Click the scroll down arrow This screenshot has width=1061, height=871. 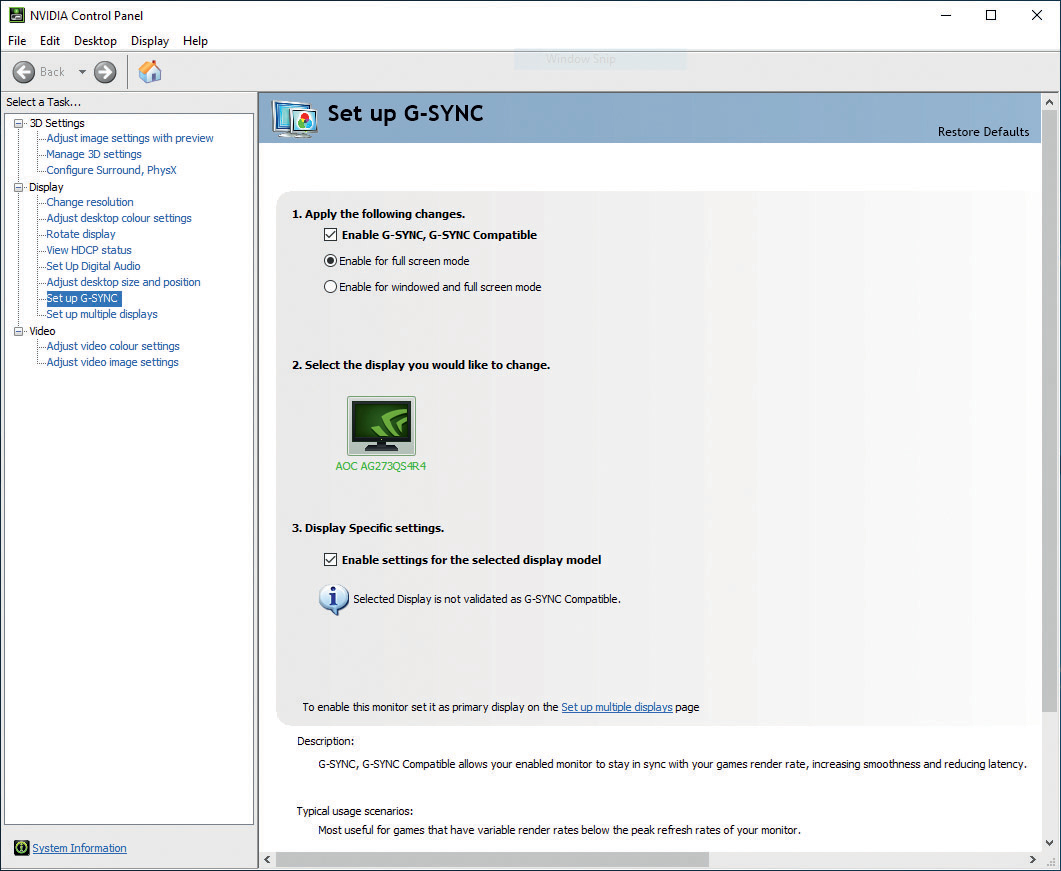coord(1049,843)
